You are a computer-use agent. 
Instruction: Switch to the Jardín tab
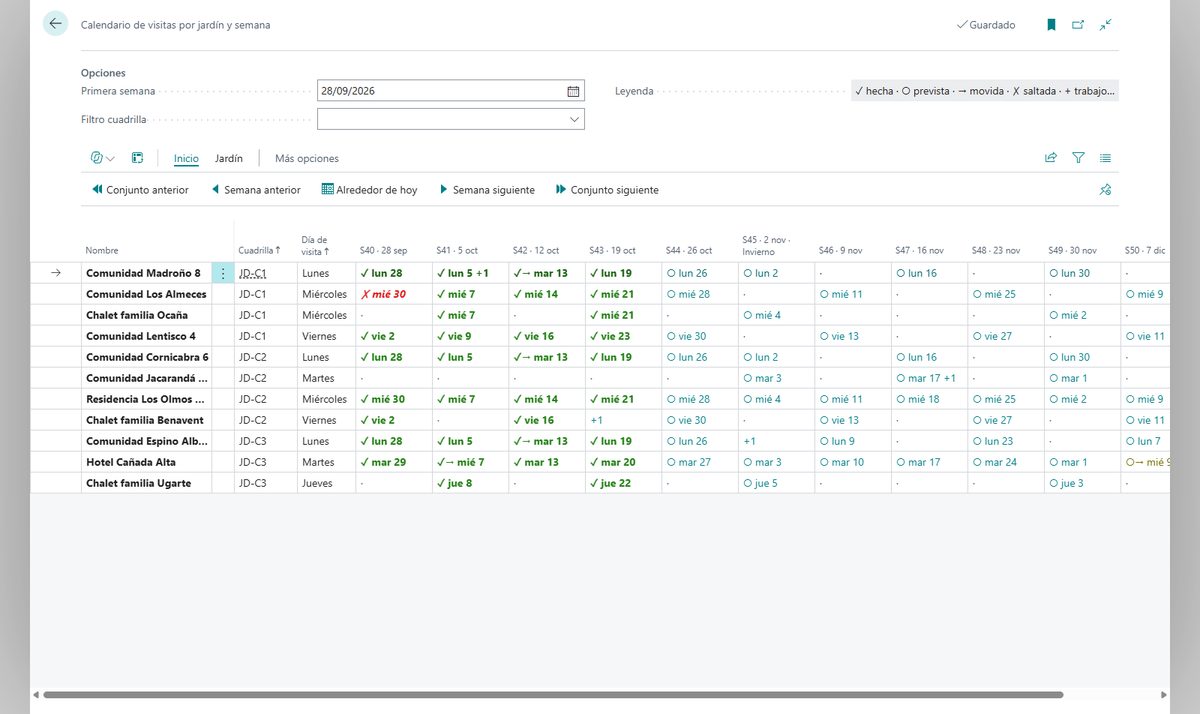click(229, 158)
